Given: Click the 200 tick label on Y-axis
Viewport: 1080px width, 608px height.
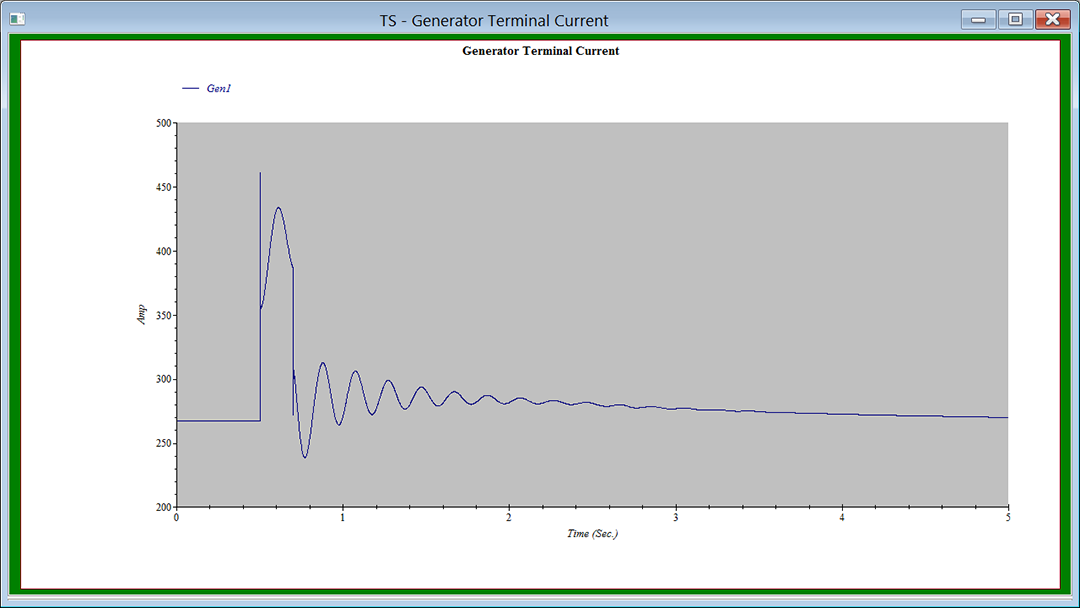Looking at the screenshot, I should coord(163,508).
